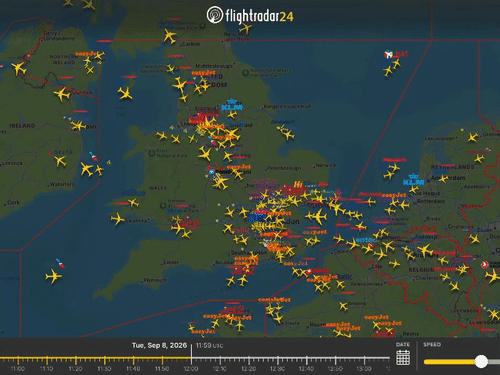This screenshot has height=375, width=500.
Task: Click the Peterborough city label
Action: point(284,168)
